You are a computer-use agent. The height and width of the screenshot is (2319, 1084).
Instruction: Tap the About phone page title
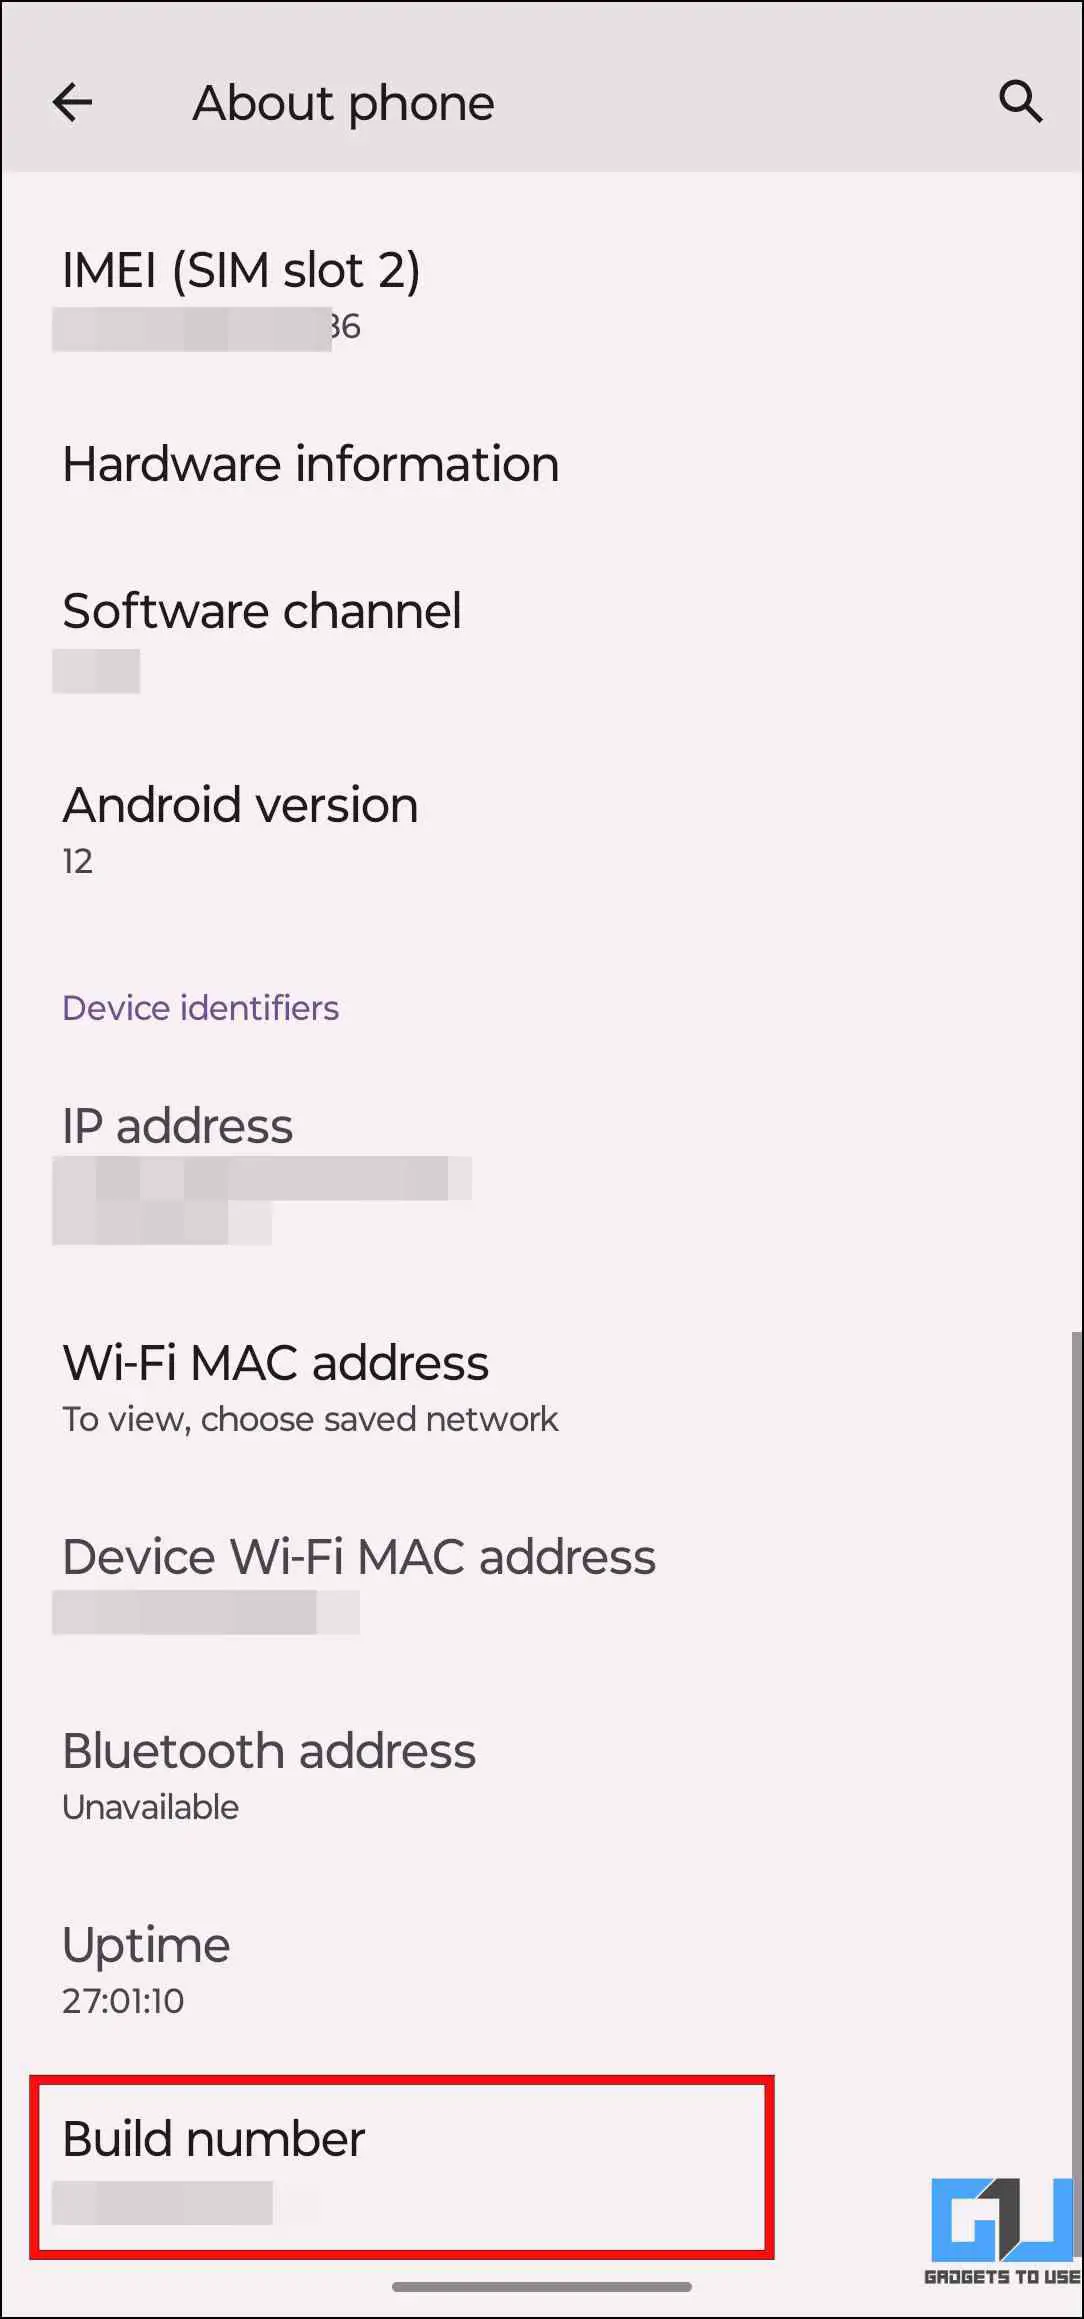(343, 103)
